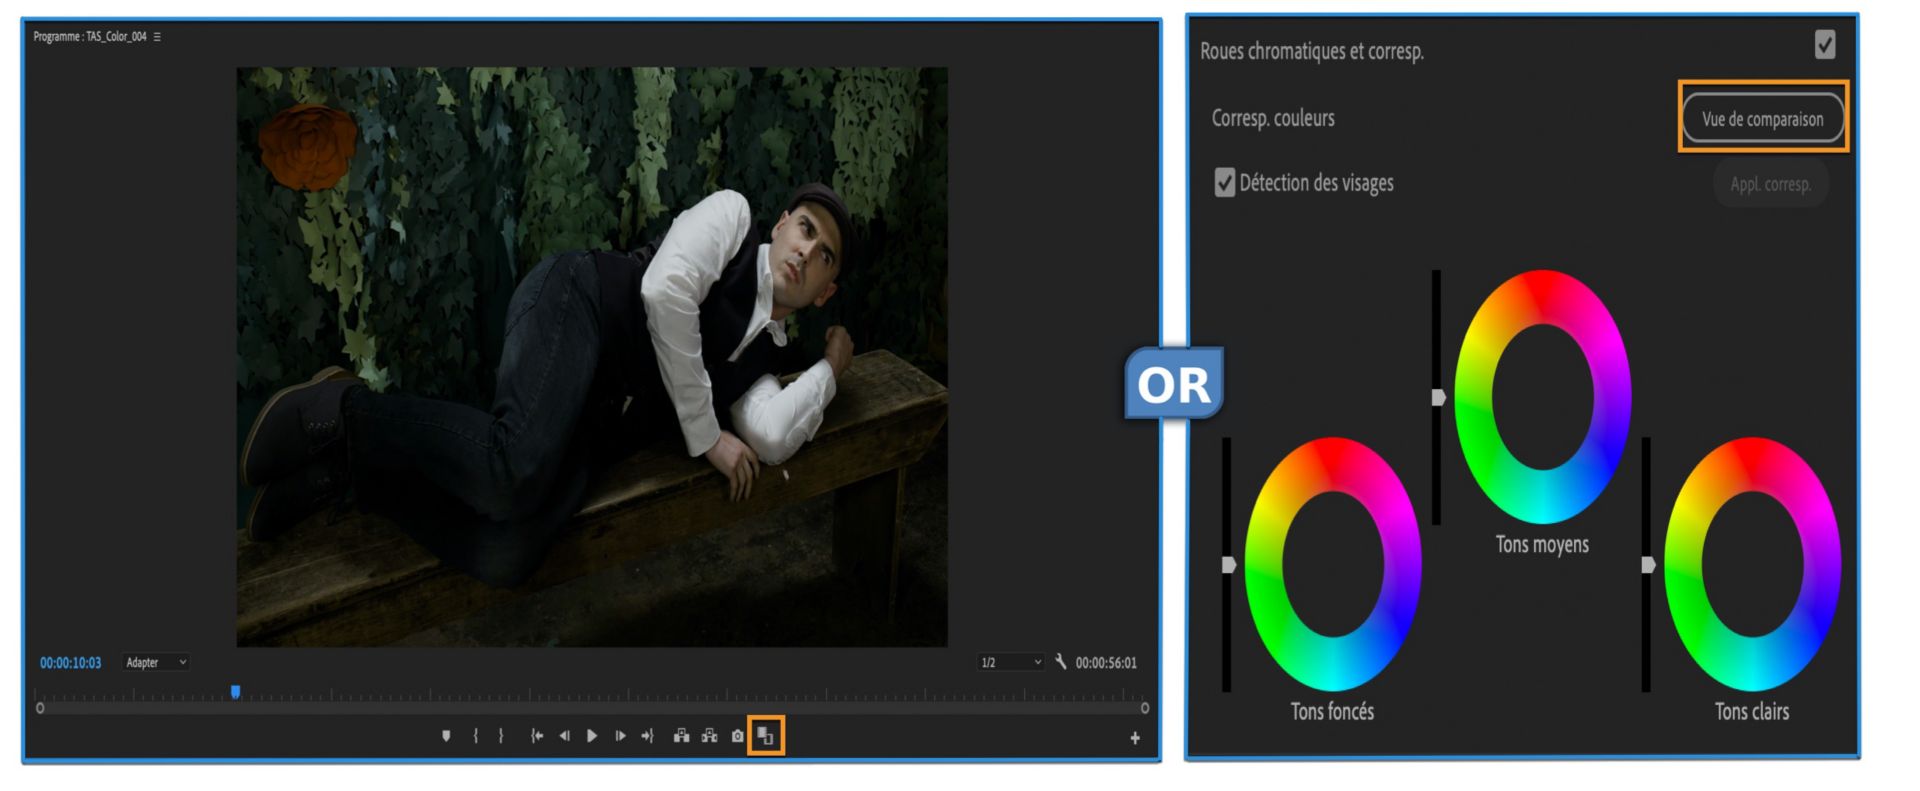This screenshot has height=791, width=1920.
Task: Add a marker in the Program monitor
Action: point(446,736)
